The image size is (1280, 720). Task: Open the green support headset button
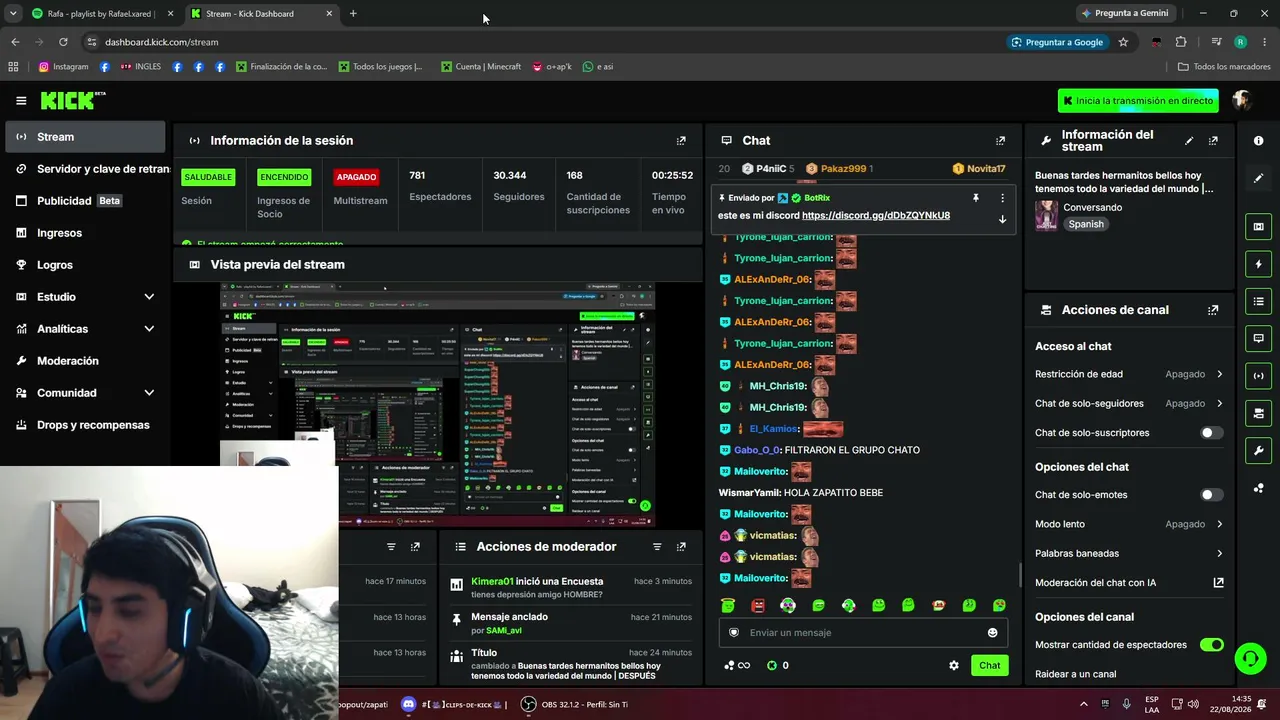click(1250, 658)
